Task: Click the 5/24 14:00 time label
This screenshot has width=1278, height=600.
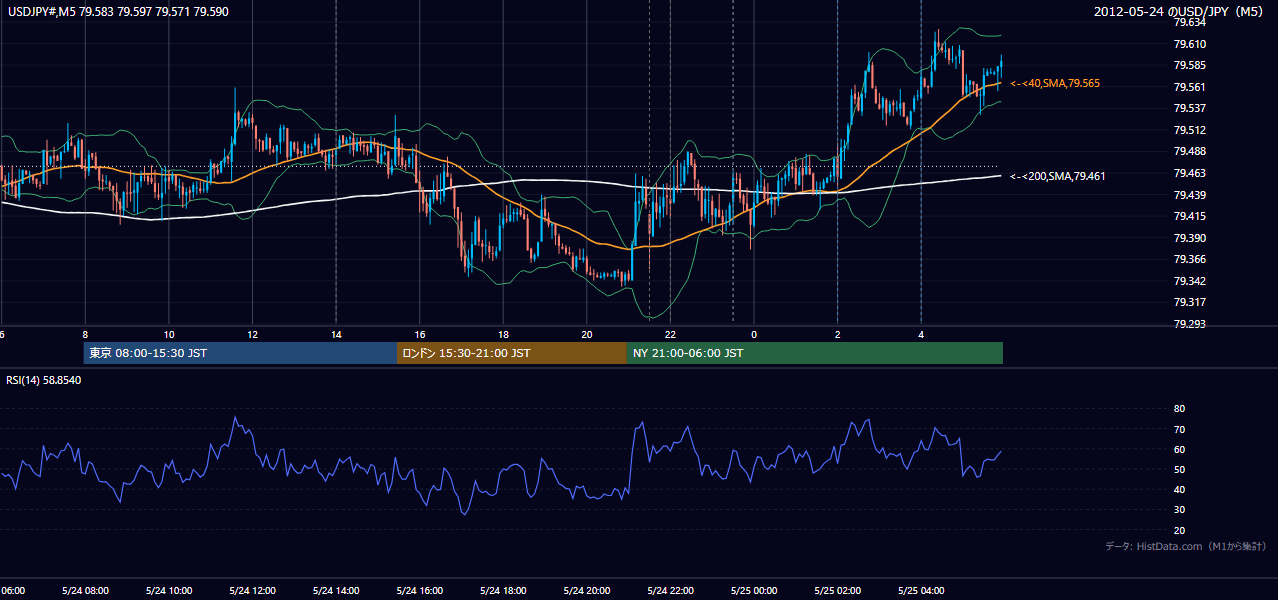Action: (336, 591)
